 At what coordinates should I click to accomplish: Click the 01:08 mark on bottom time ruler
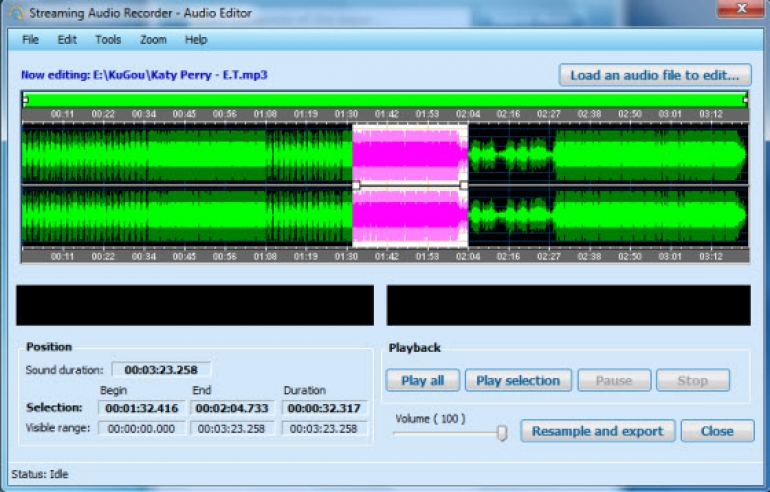point(265,256)
